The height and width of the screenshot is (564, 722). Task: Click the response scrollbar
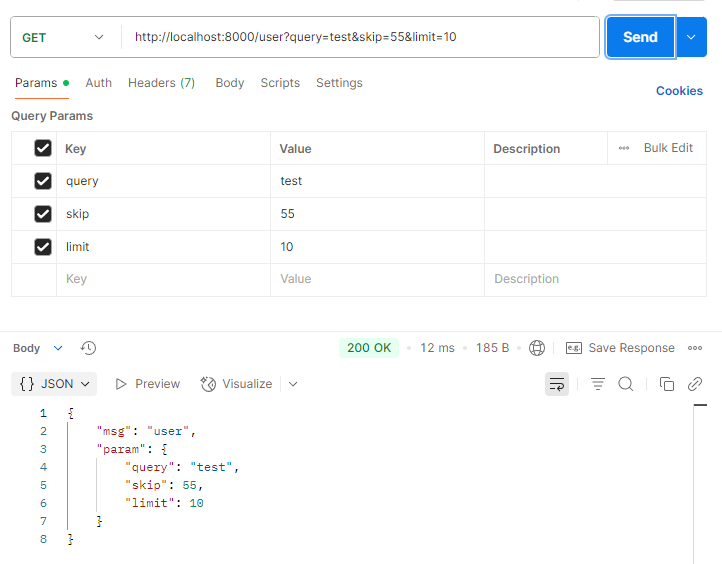[700, 483]
